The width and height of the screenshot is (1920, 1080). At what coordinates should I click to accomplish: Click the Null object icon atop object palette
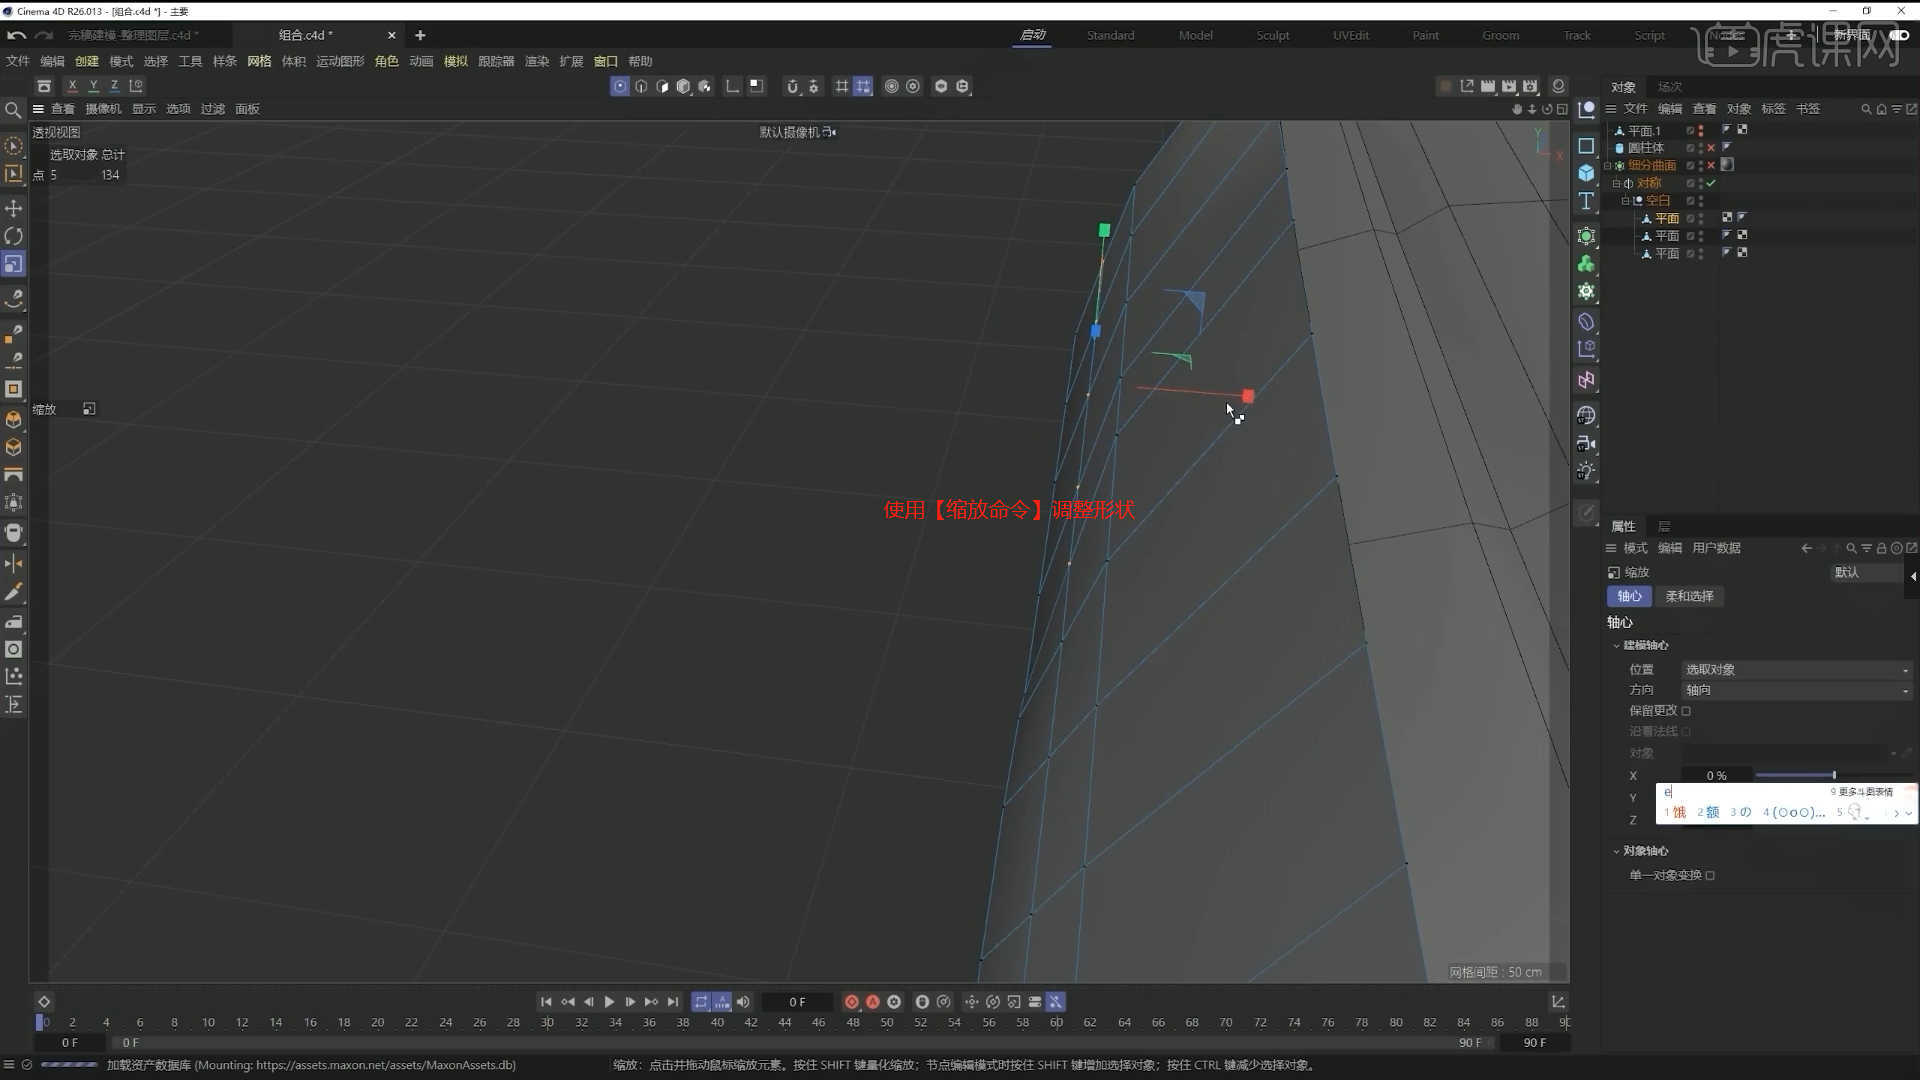[x=1586, y=110]
